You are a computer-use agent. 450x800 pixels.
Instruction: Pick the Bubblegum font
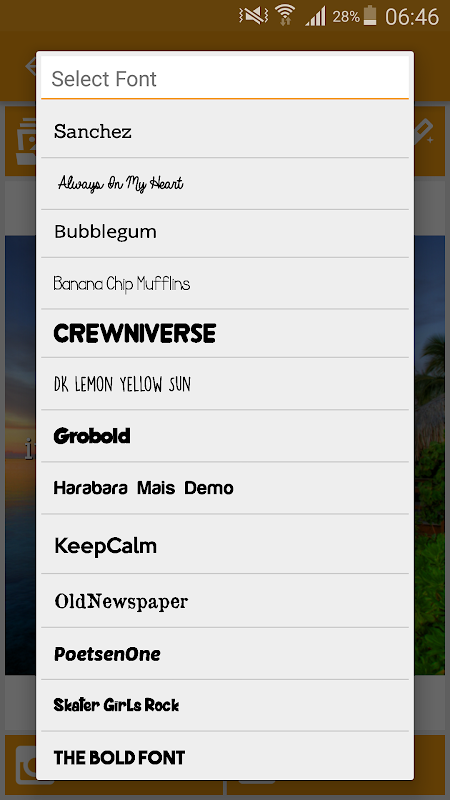coord(225,233)
